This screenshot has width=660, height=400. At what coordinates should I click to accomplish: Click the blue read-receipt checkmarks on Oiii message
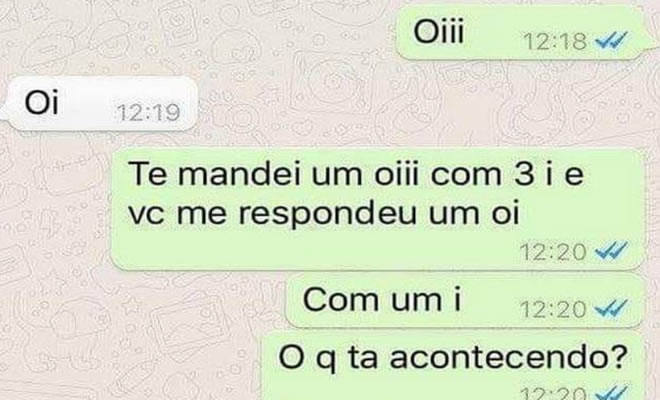pyautogui.click(x=611, y=41)
